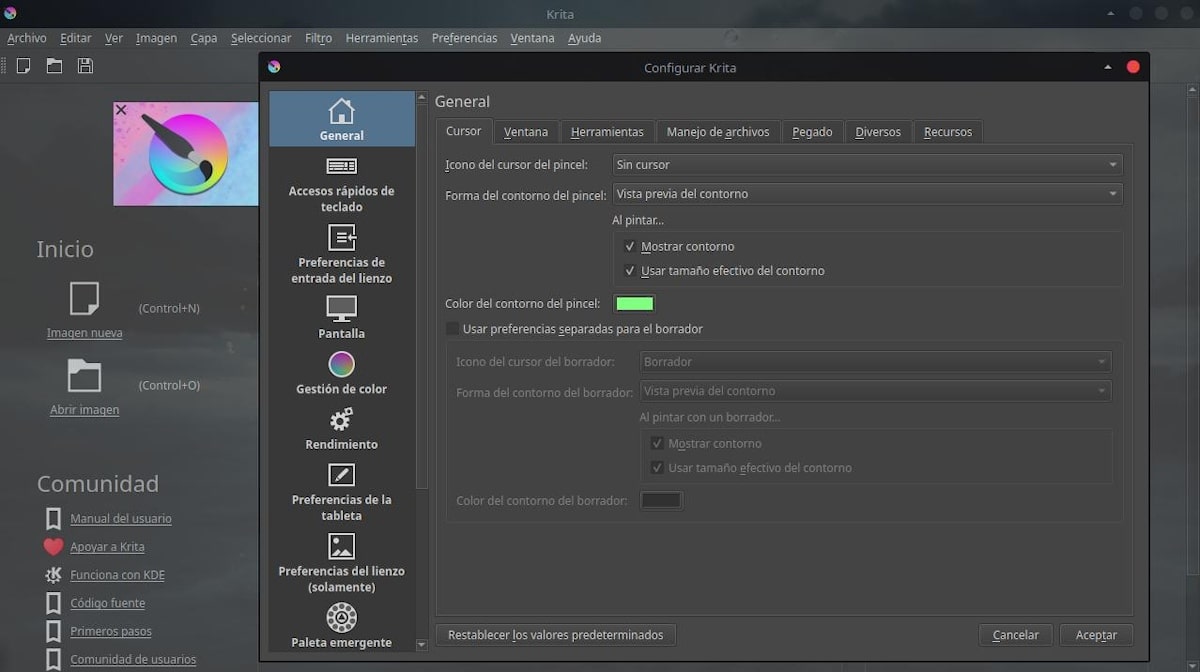
Task: Open the Icono del cursor del pincel dropdown
Action: click(x=867, y=164)
